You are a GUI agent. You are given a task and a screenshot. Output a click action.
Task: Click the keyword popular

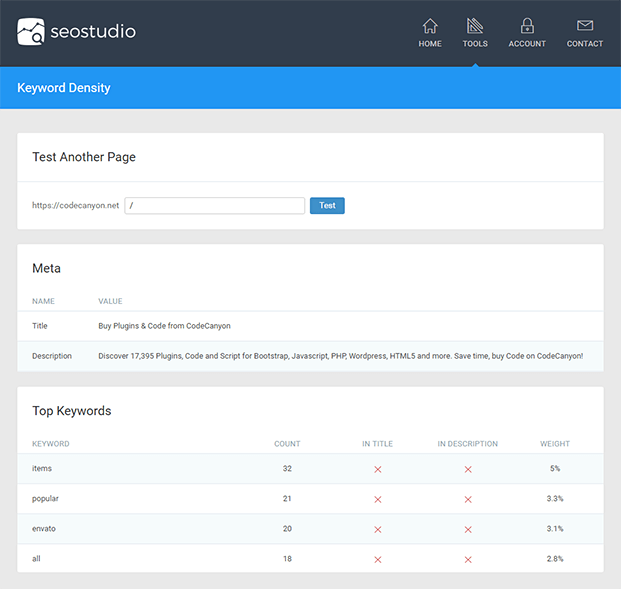pyautogui.click(x=45, y=499)
